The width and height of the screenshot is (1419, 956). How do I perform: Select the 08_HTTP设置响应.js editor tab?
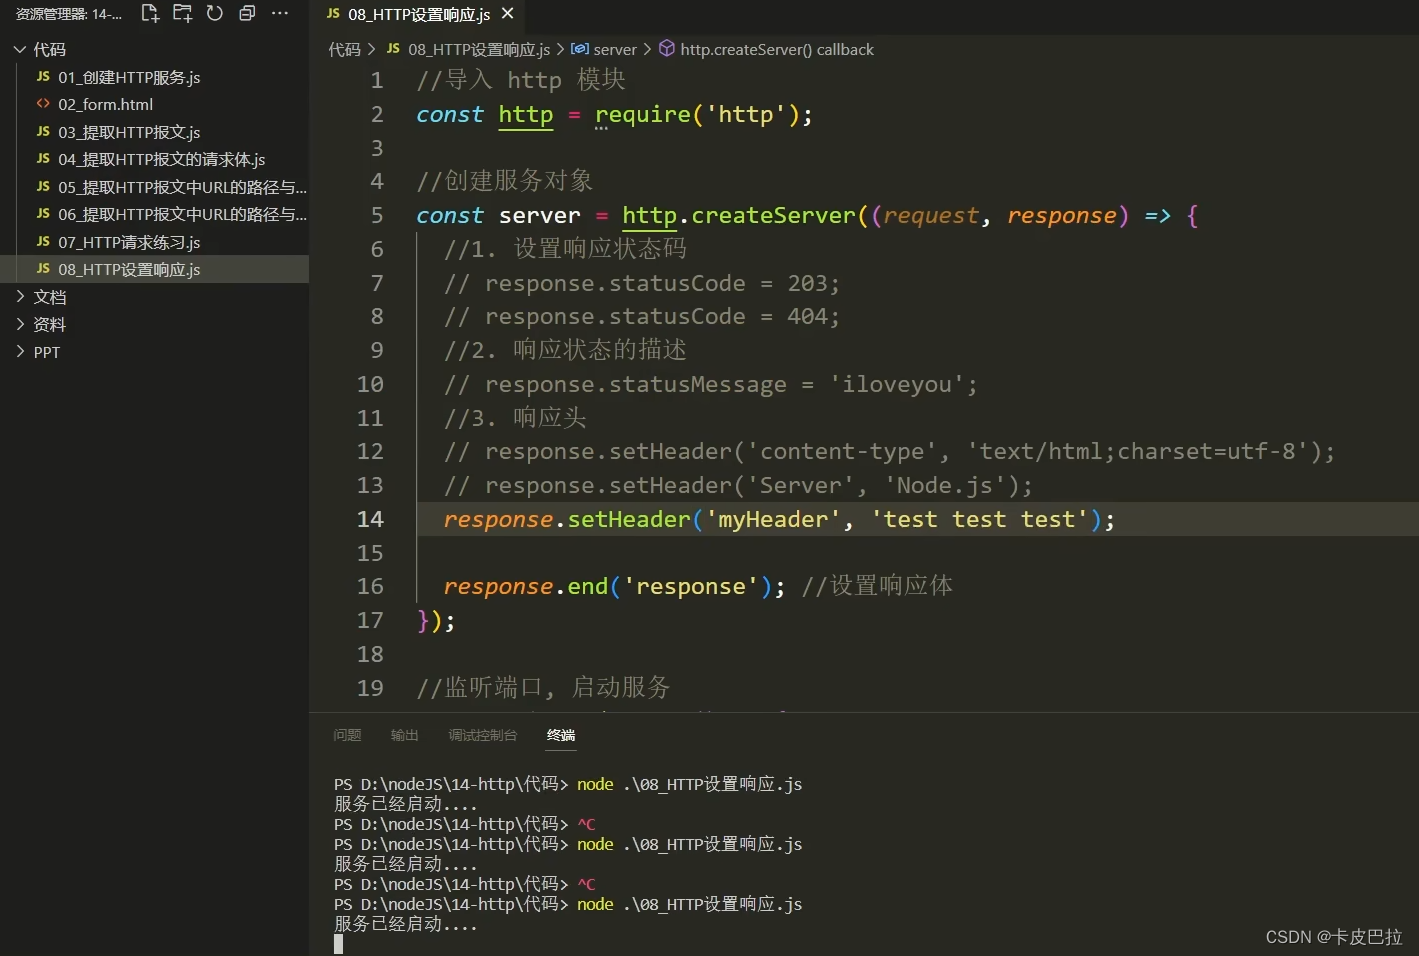coord(419,14)
